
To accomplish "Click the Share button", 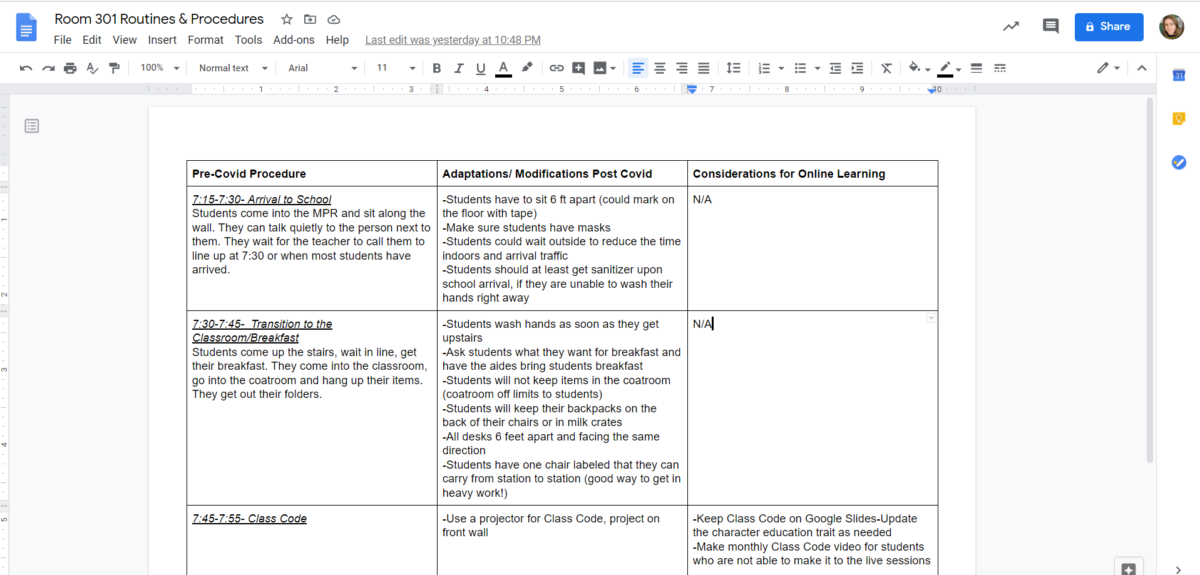I will 1108,27.
